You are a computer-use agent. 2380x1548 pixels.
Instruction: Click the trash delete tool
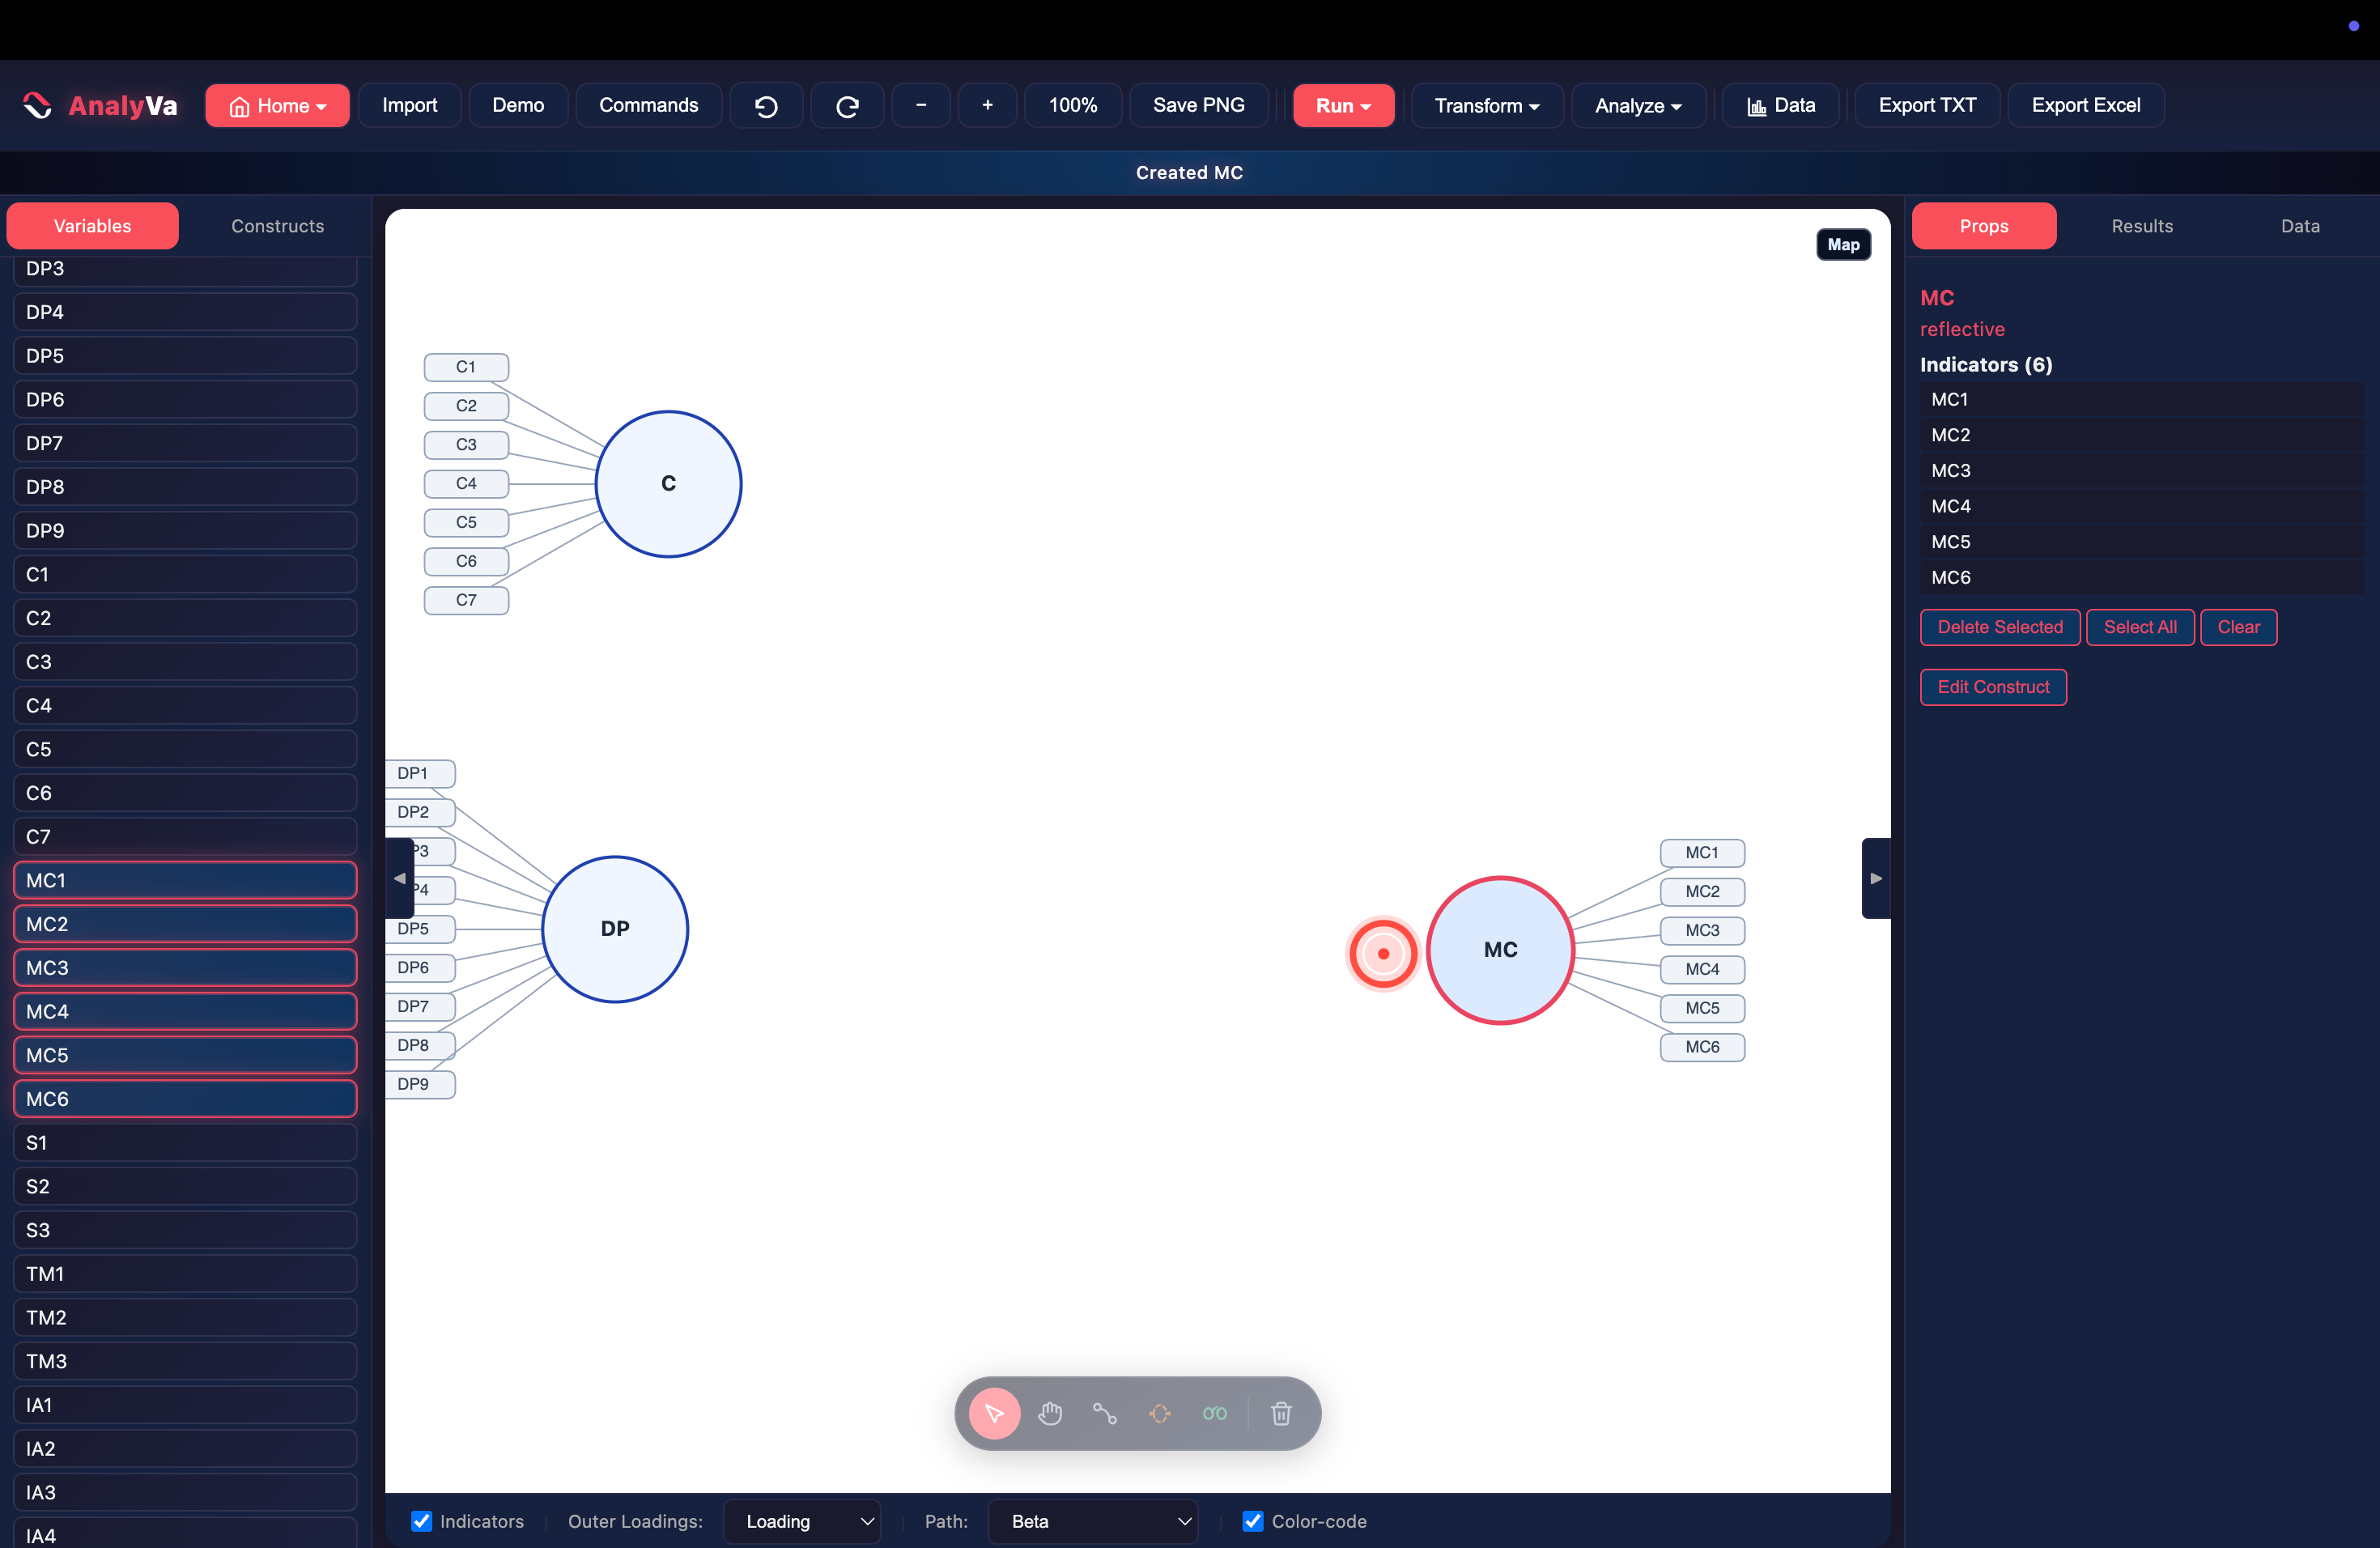[1281, 1413]
